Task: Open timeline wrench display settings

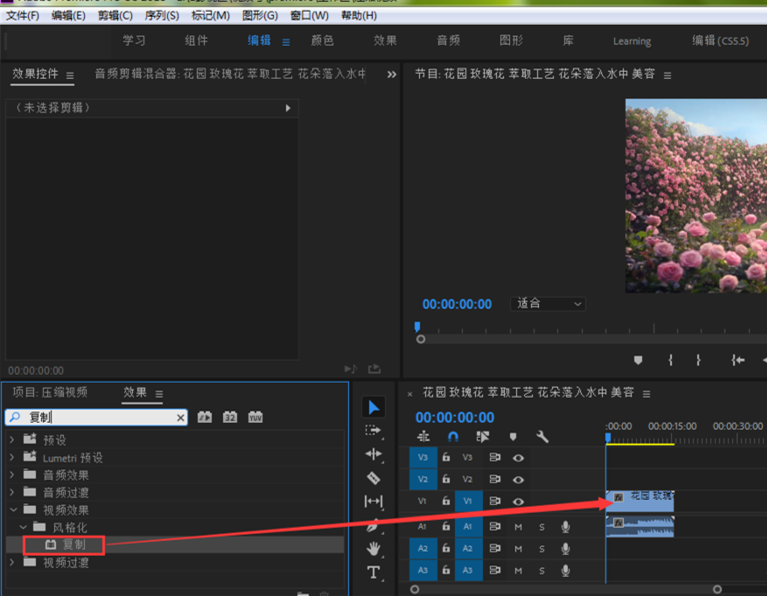Action: pos(542,436)
